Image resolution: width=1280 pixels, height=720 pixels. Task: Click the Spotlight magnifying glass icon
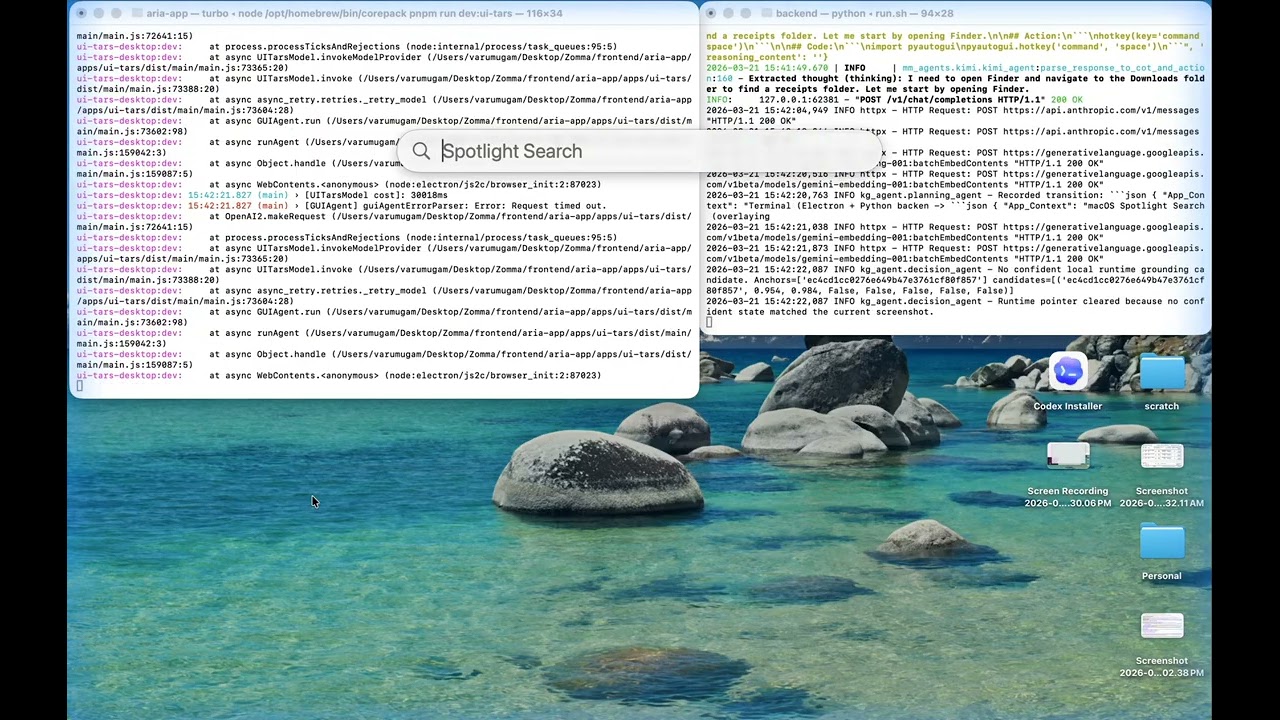421,151
